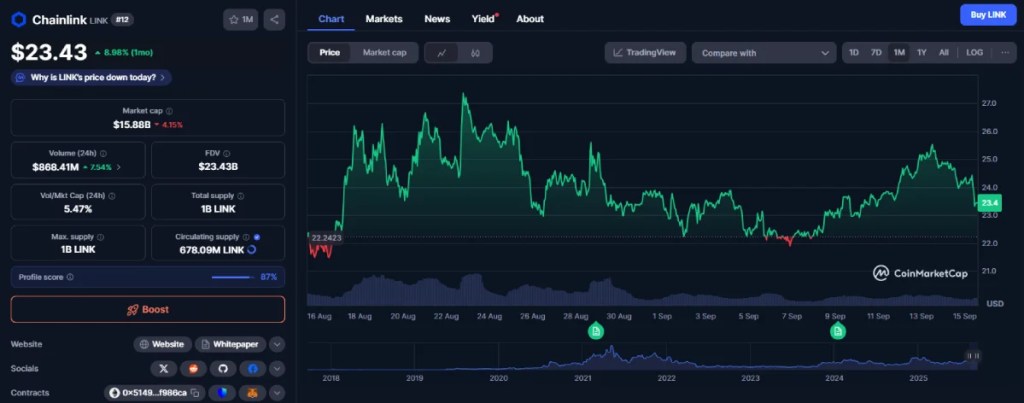Select the candlestick chart style
1024x403 pixels.
[x=475, y=53]
